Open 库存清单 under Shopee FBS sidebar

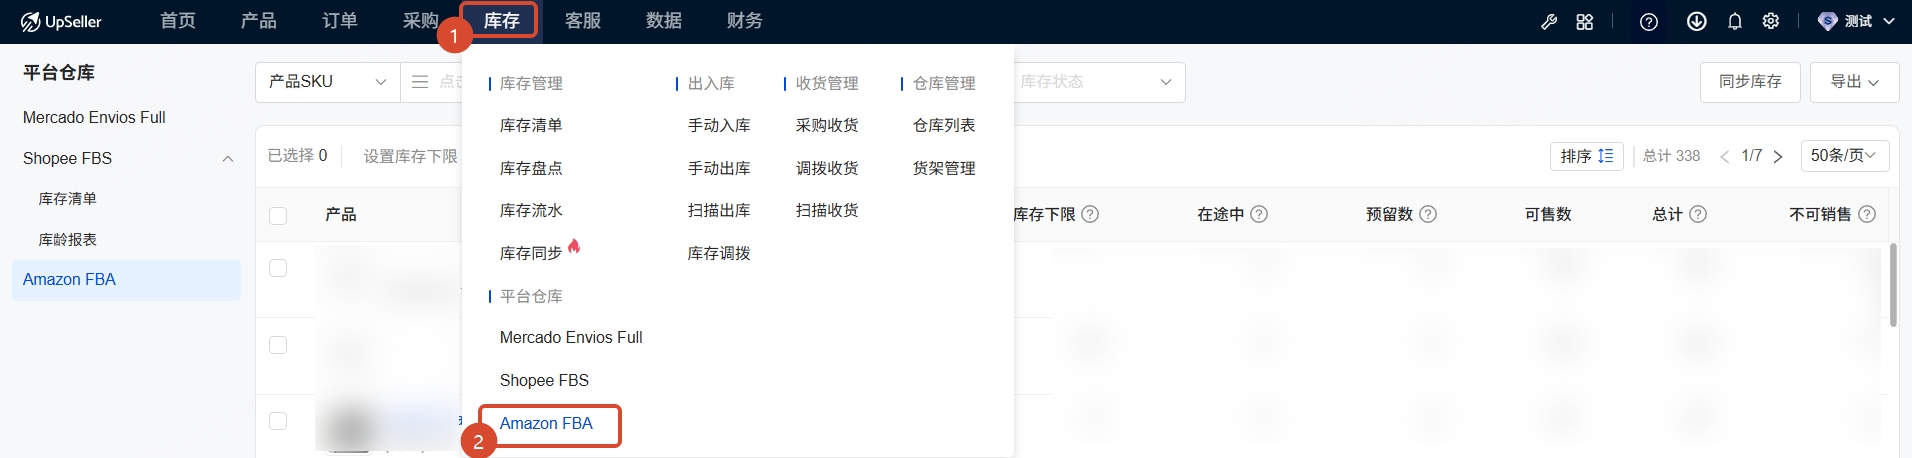(x=68, y=199)
